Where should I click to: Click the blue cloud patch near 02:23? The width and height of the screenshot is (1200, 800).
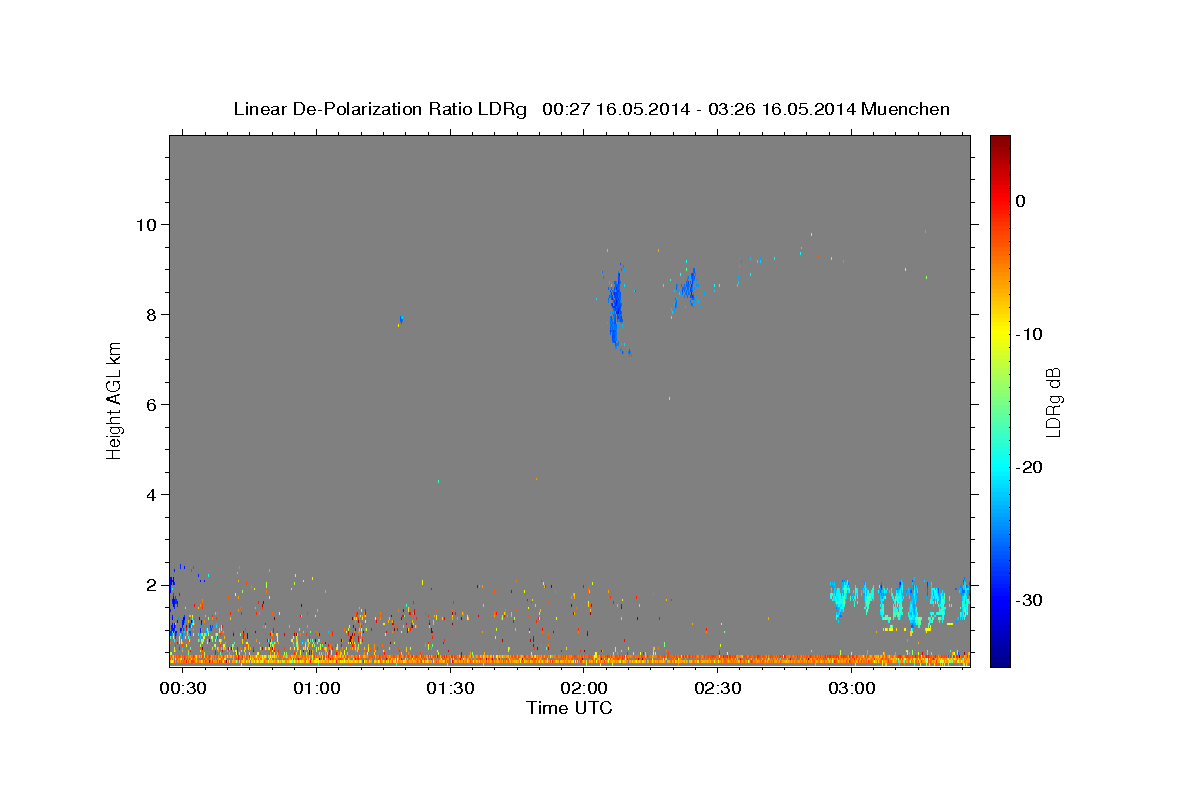(687, 288)
